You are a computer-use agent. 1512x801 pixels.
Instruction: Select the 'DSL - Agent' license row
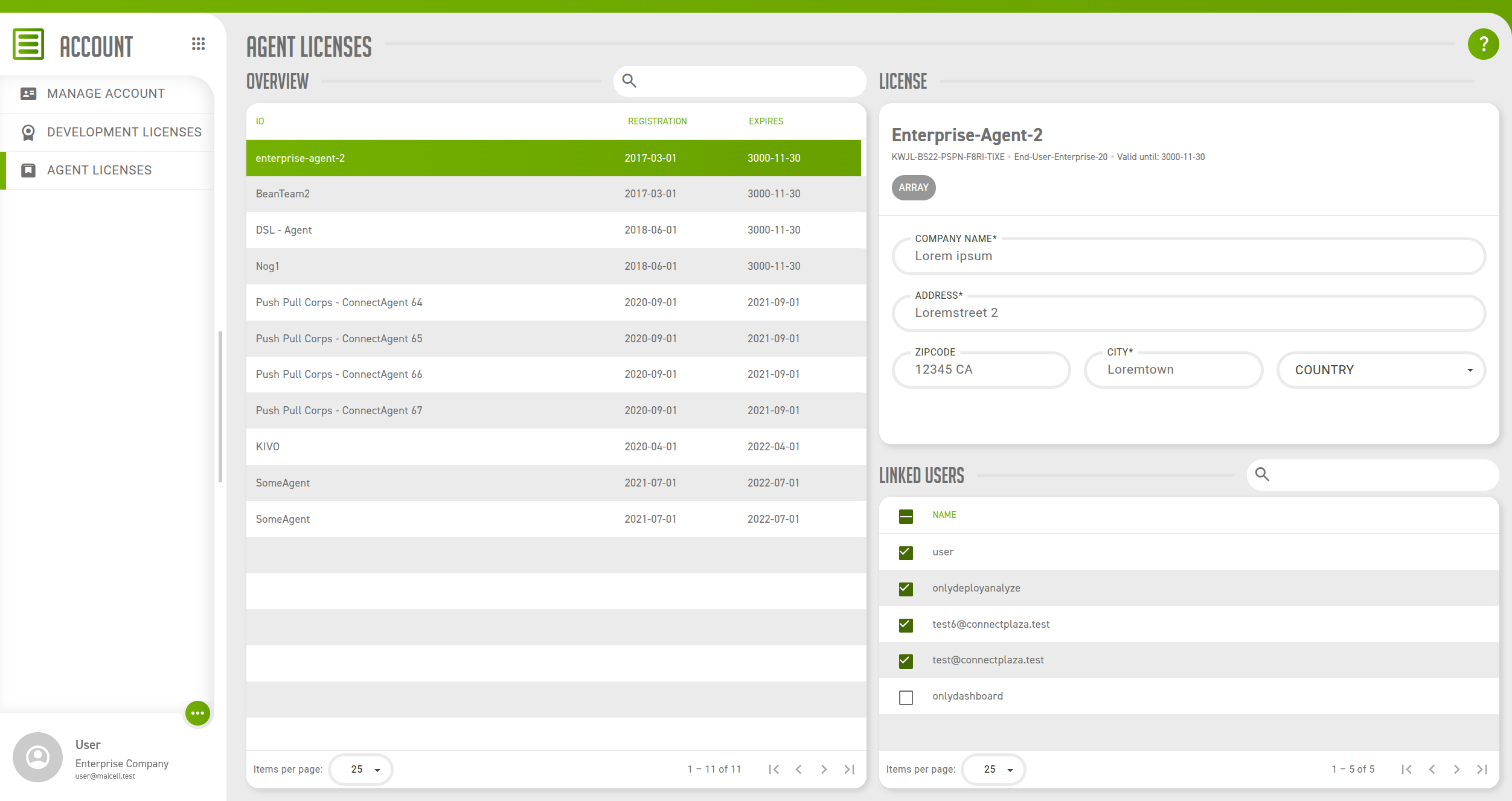coord(554,230)
